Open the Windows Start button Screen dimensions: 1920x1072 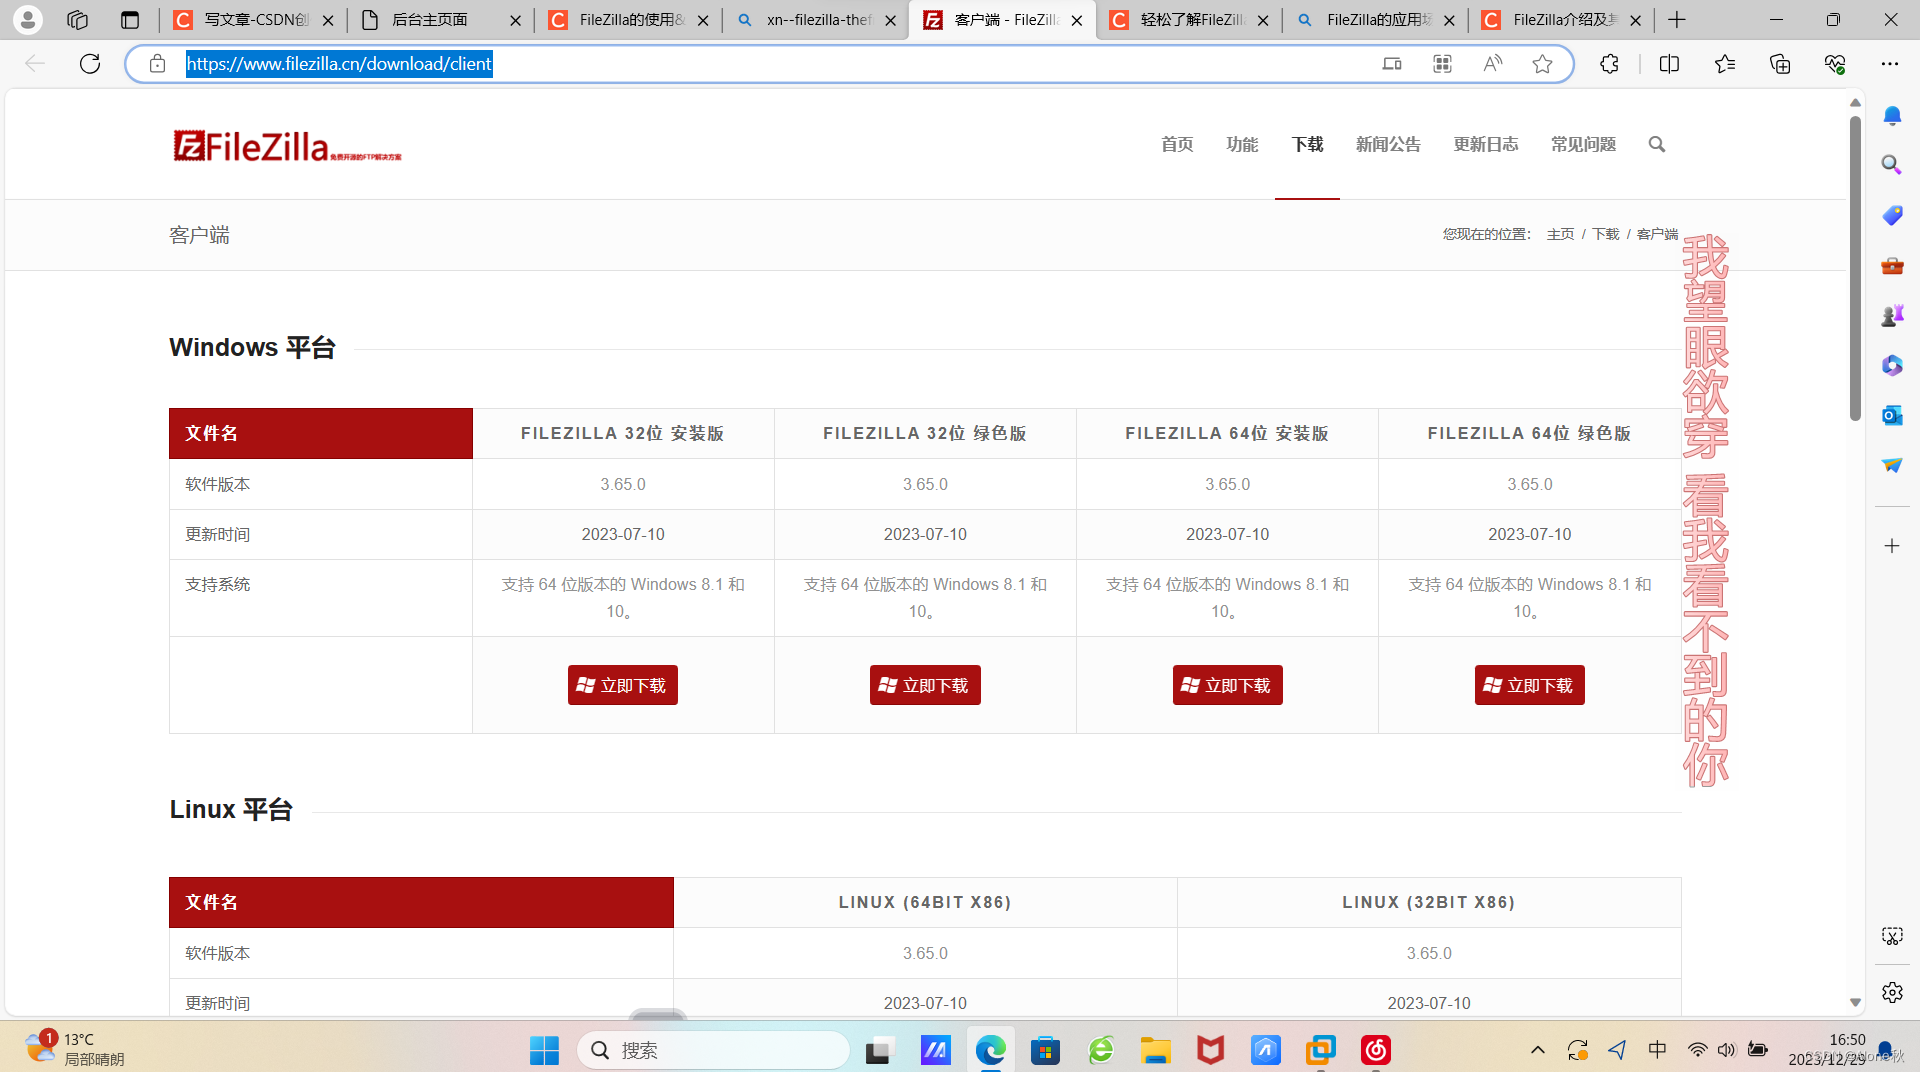click(x=544, y=1050)
